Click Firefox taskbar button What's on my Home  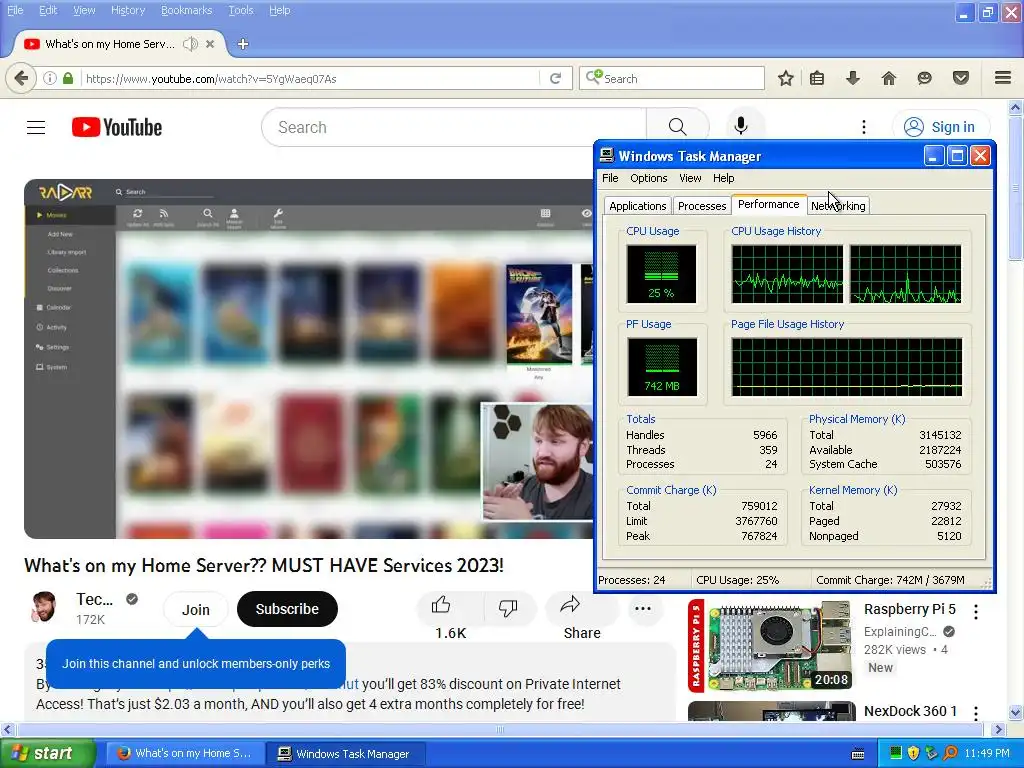tap(185, 754)
